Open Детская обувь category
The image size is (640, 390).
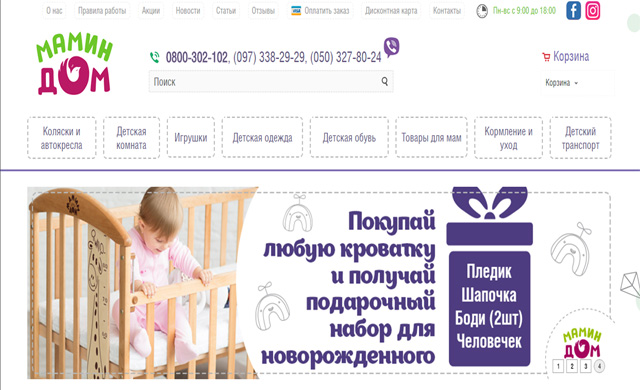349,137
